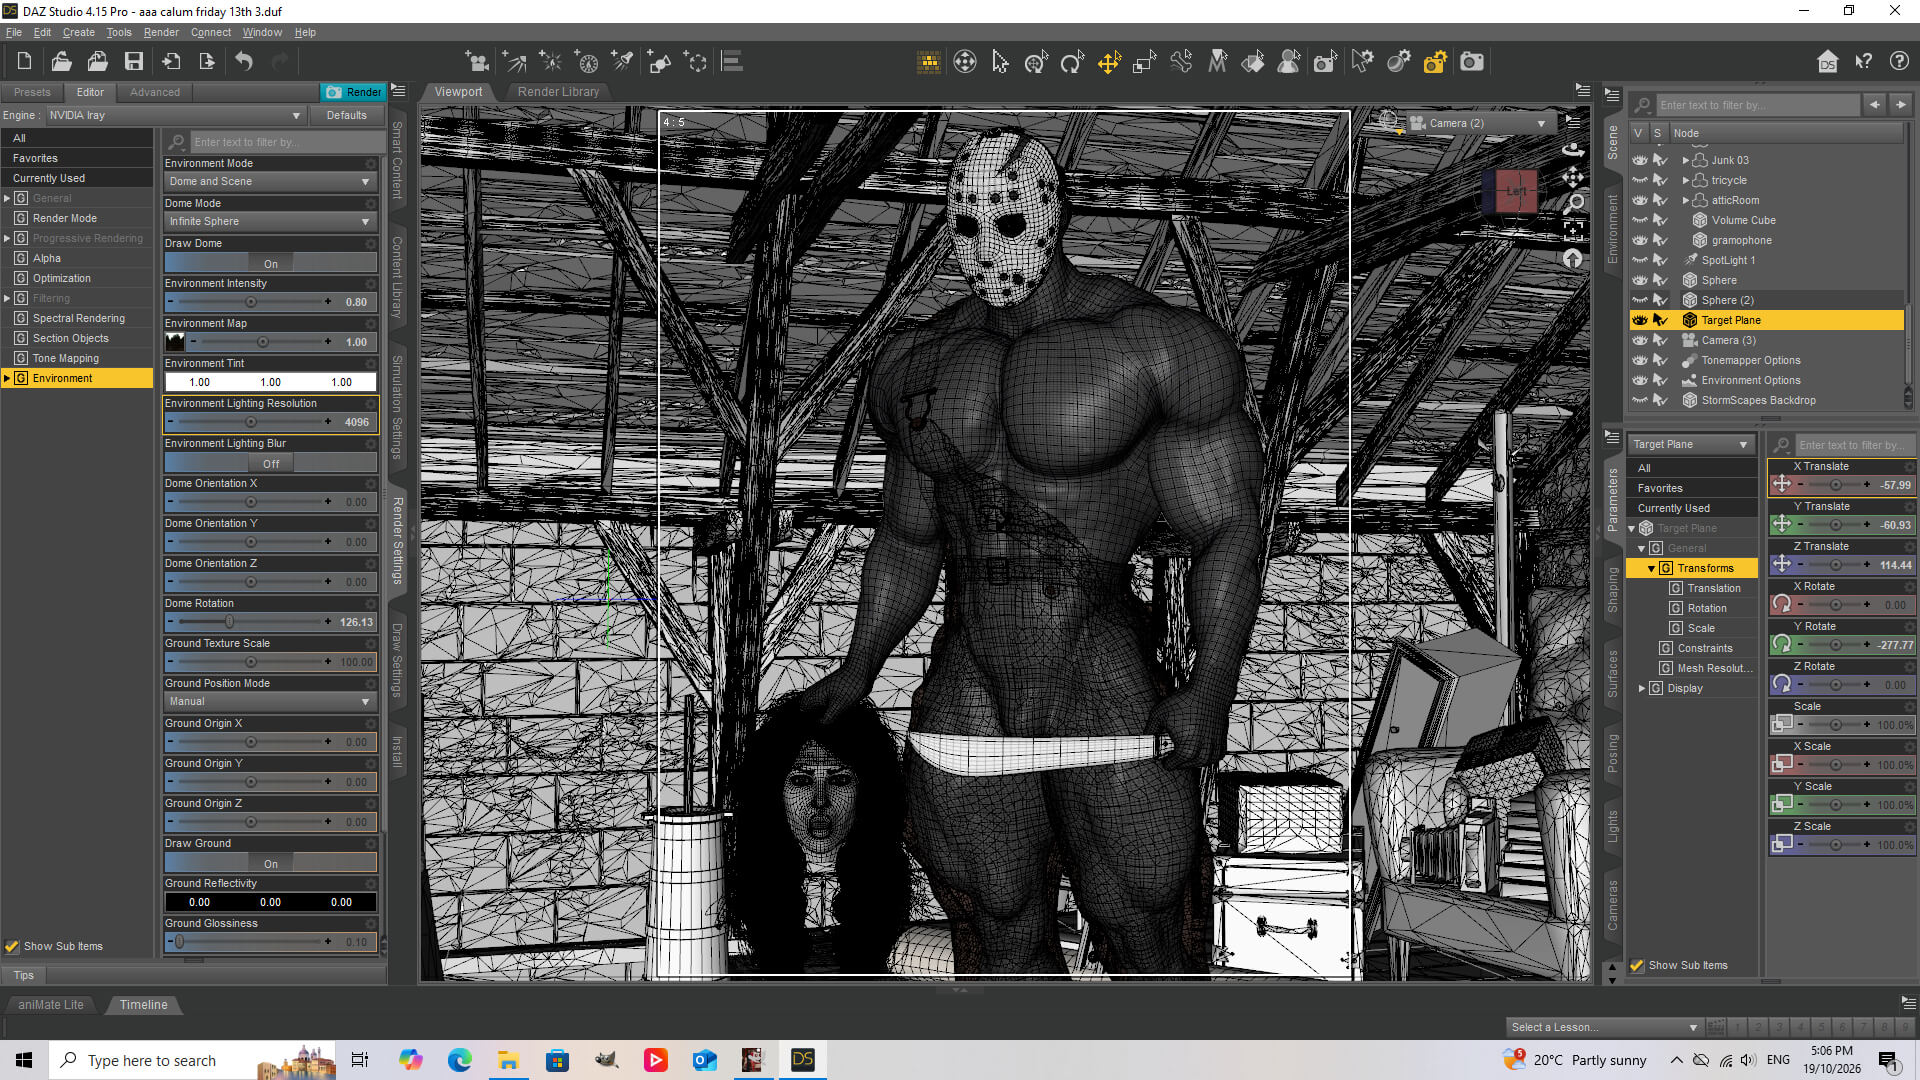The height and width of the screenshot is (1080, 1920).
Task: Click the Render camera icon in toolbar
Action: 1472,63
